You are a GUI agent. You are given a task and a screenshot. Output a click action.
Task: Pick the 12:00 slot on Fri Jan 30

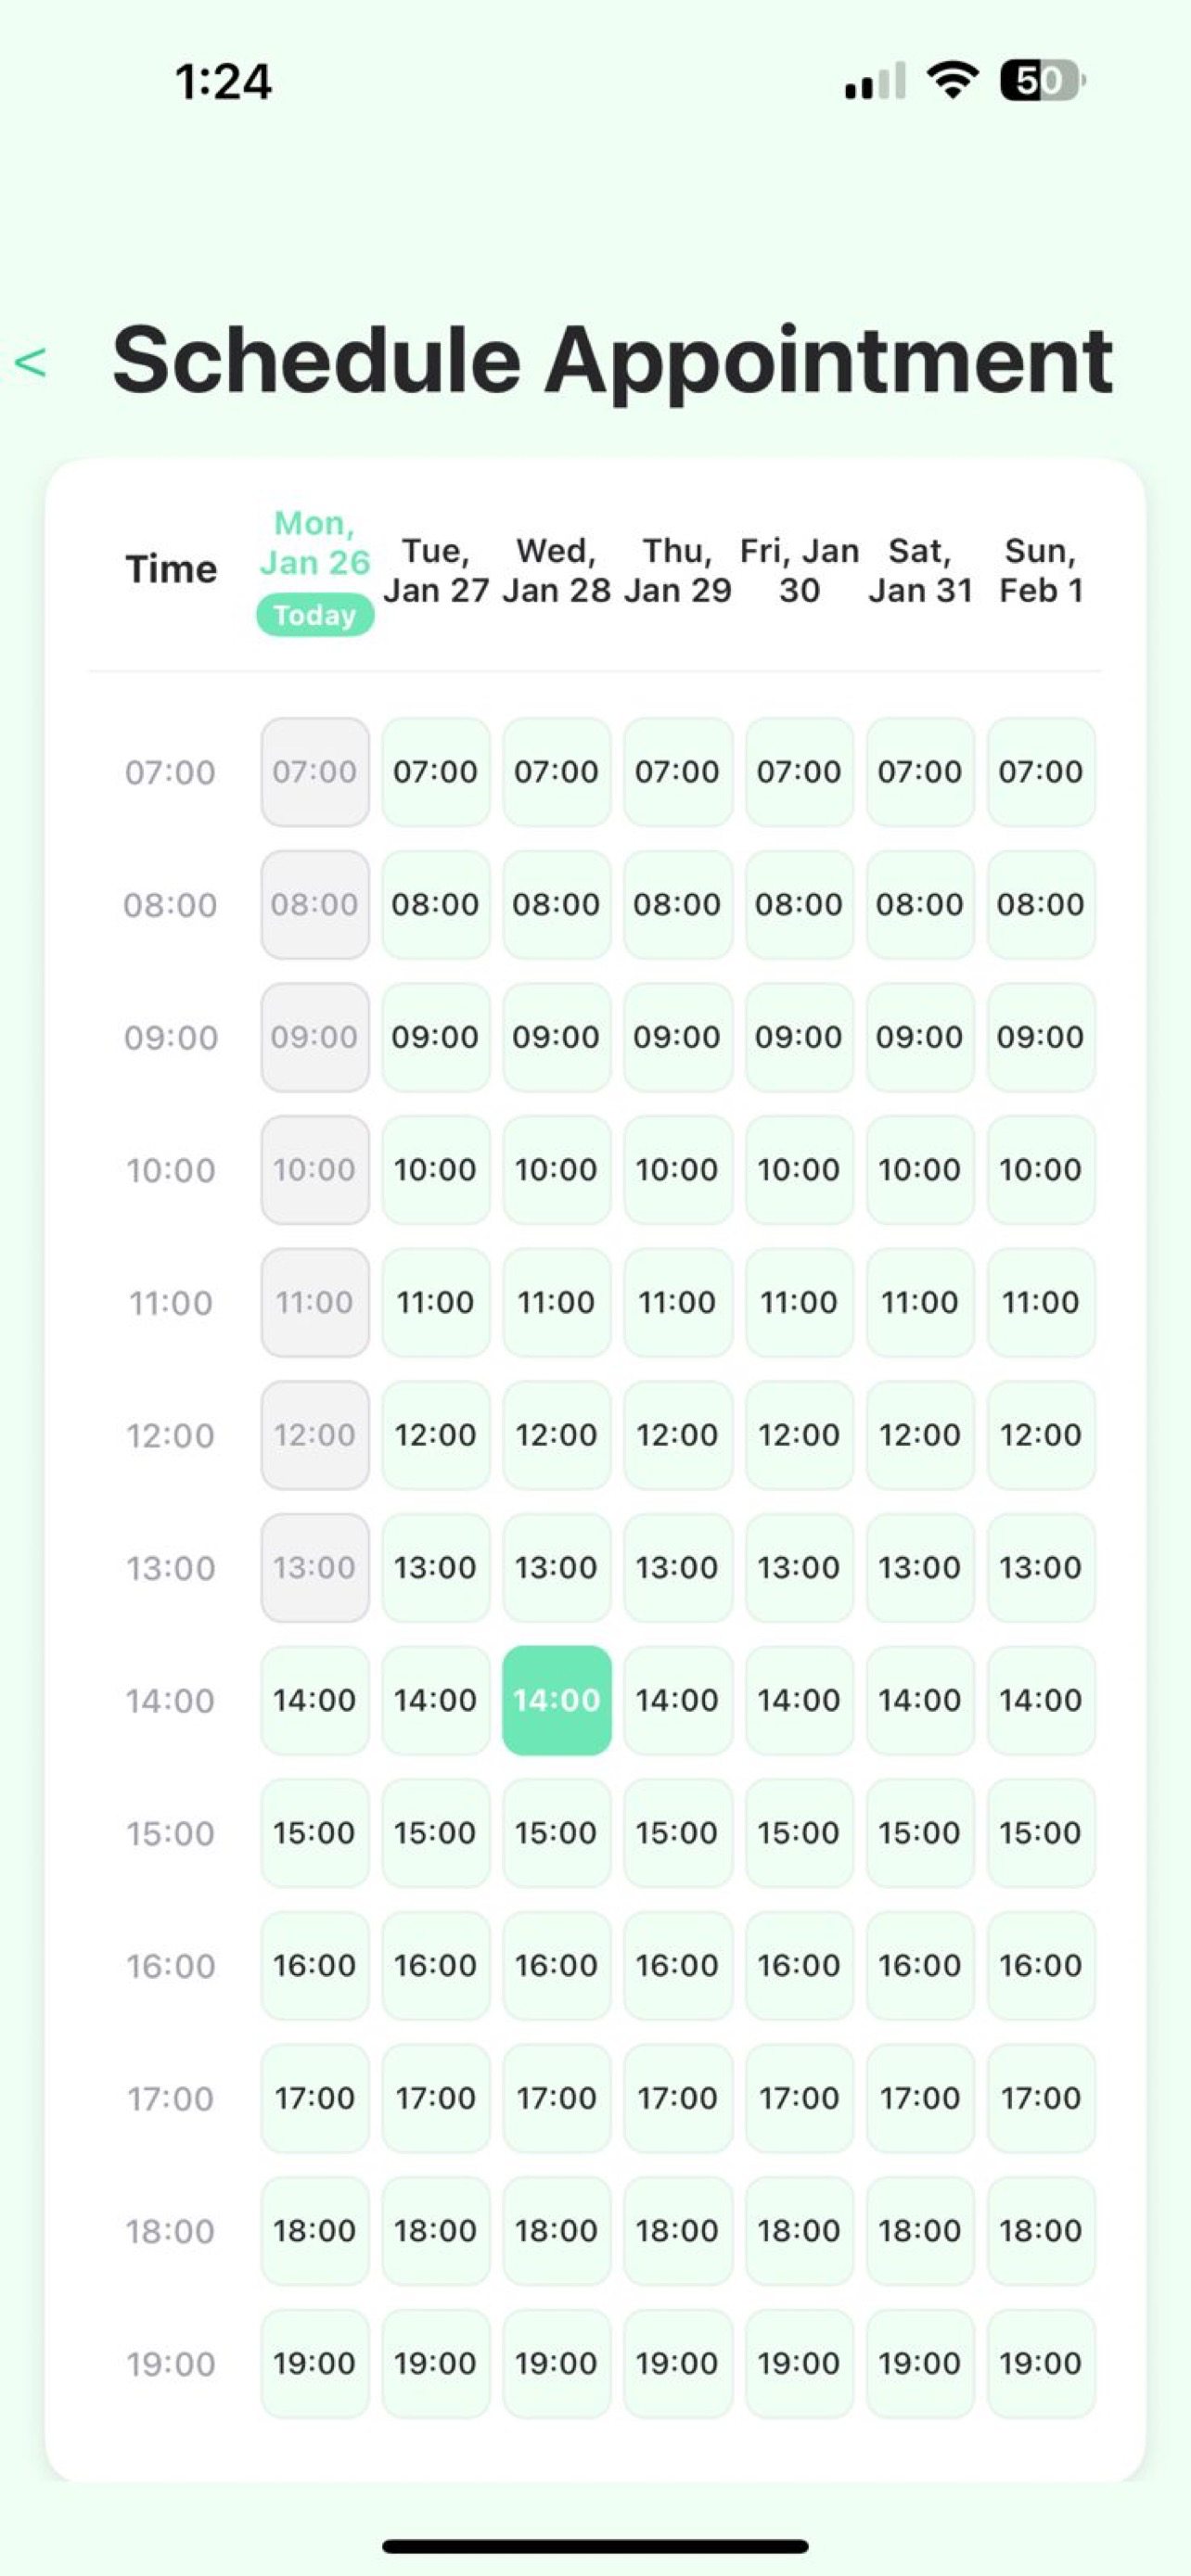click(799, 1435)
